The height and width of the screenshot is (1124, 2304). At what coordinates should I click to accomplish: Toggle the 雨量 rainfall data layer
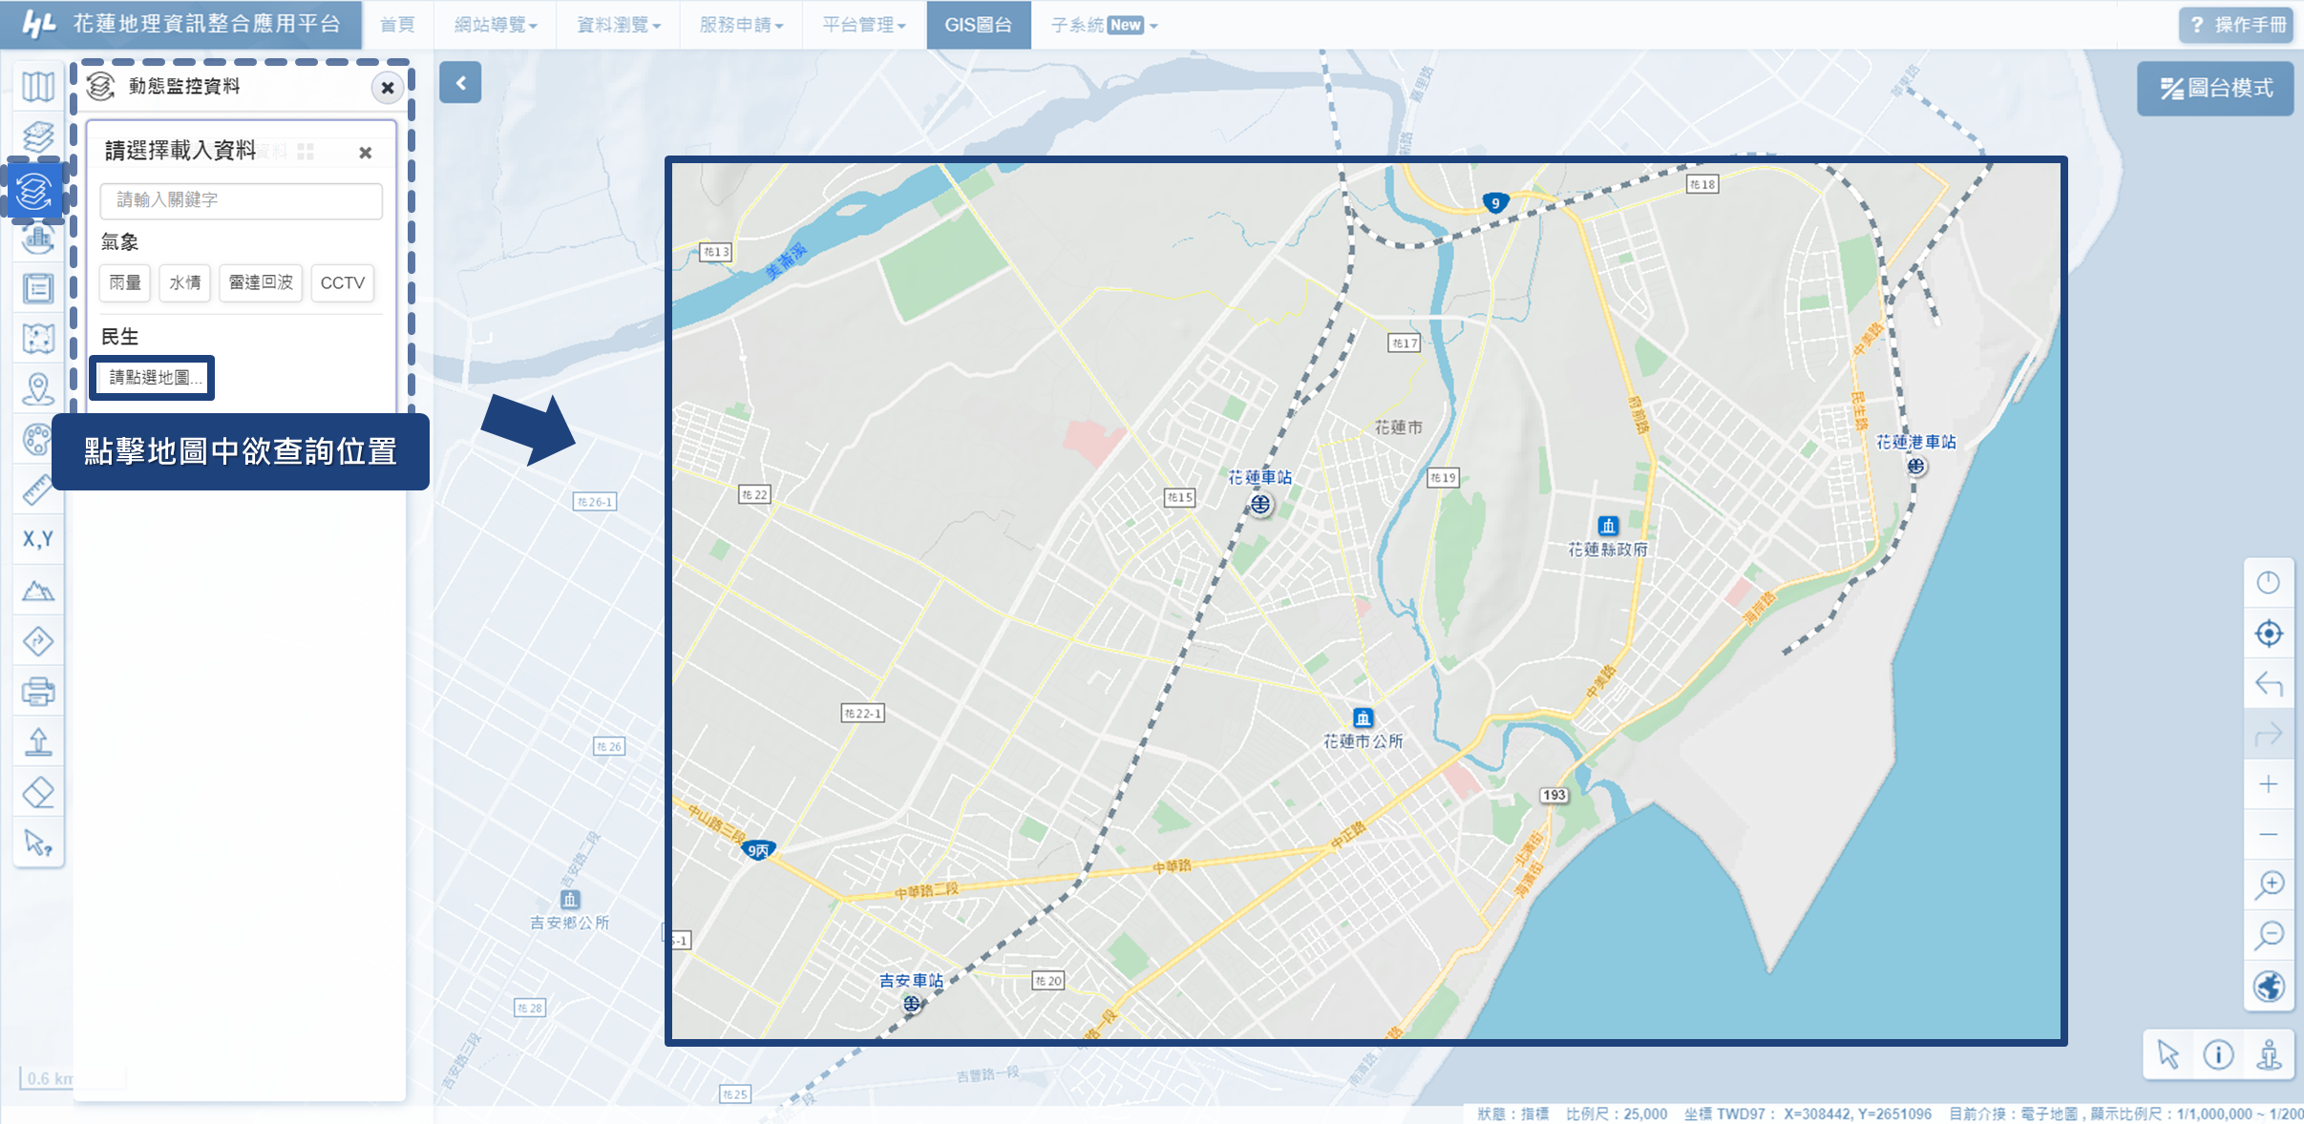click(x=125, y=283)
